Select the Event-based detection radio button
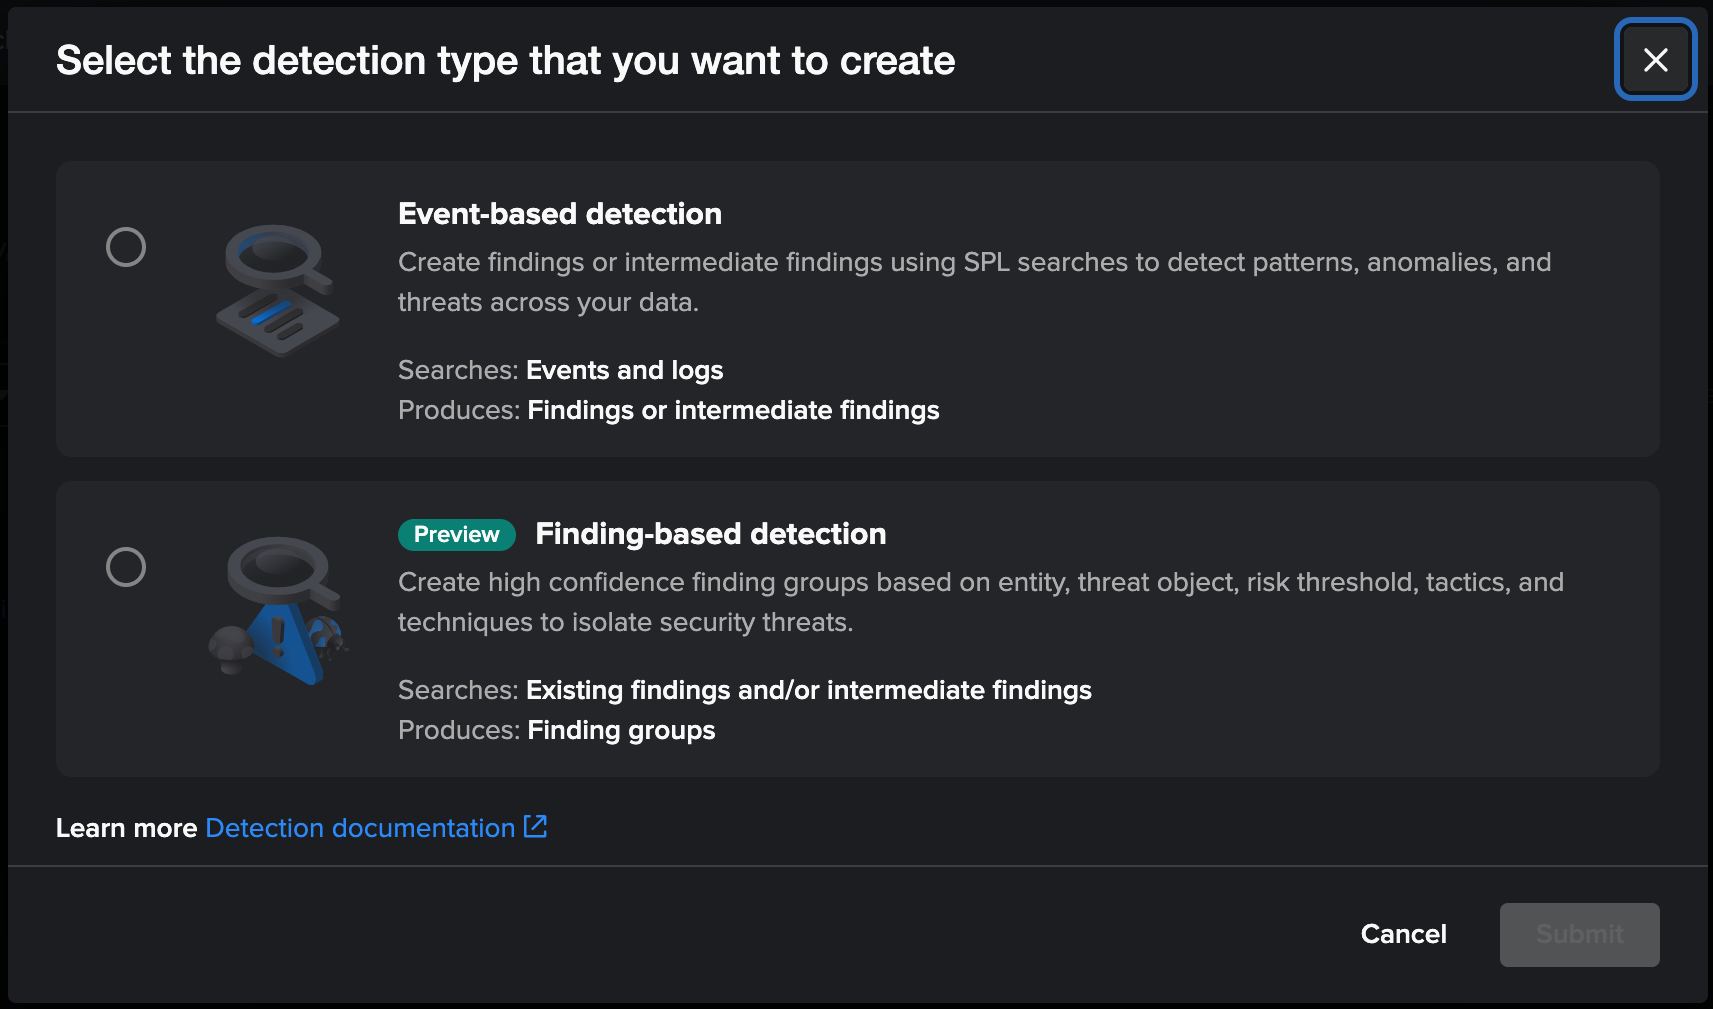 (126, 247)
